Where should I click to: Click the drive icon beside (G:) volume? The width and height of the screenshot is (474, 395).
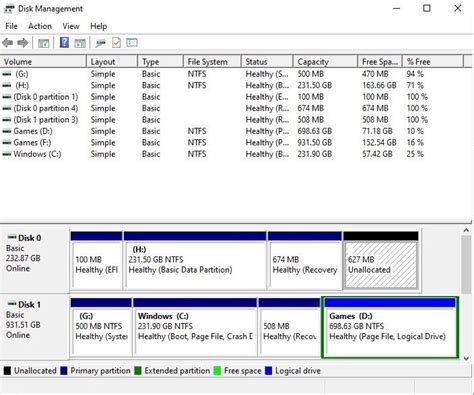[7, 74]
